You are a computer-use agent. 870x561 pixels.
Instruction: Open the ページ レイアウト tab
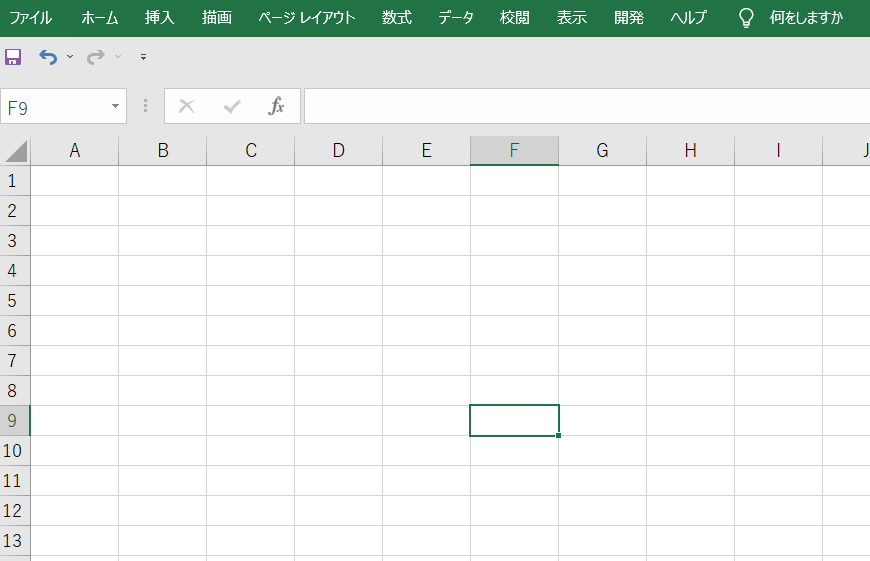(x=306, y=18)
